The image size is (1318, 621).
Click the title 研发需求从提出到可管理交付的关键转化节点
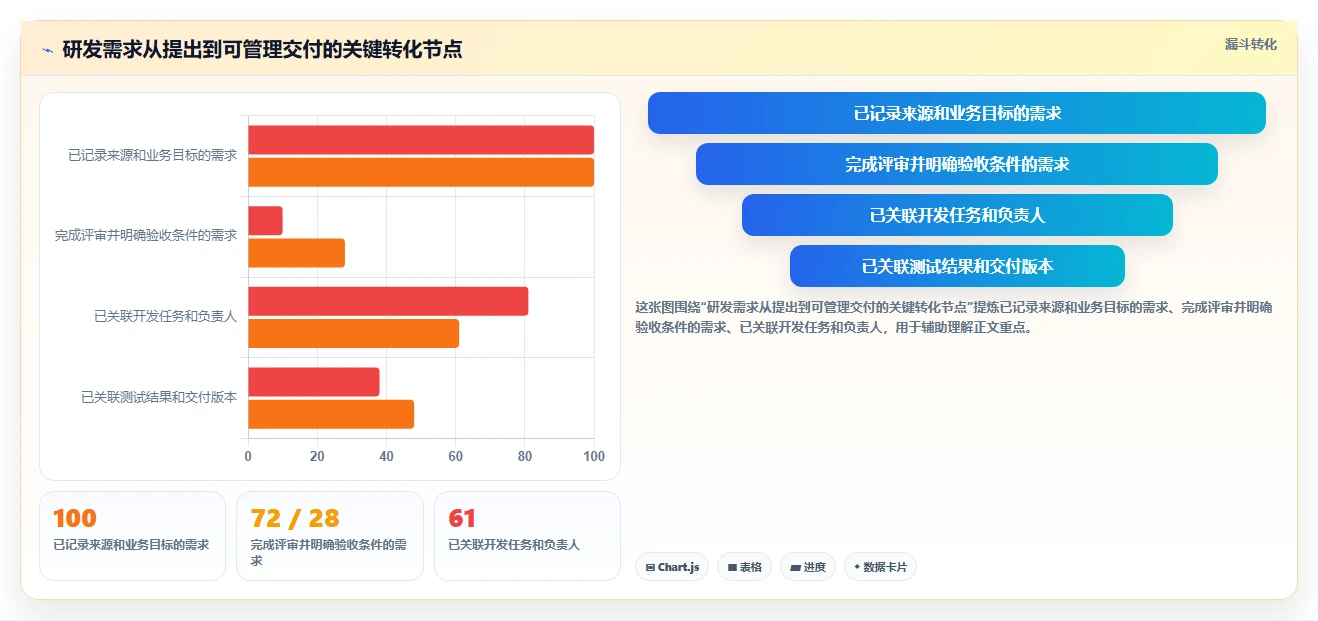[x=262, y=49]
